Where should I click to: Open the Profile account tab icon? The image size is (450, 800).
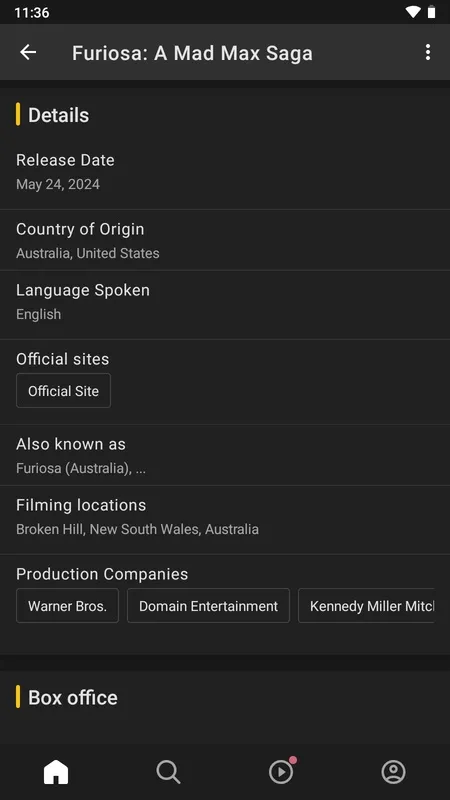393,772
